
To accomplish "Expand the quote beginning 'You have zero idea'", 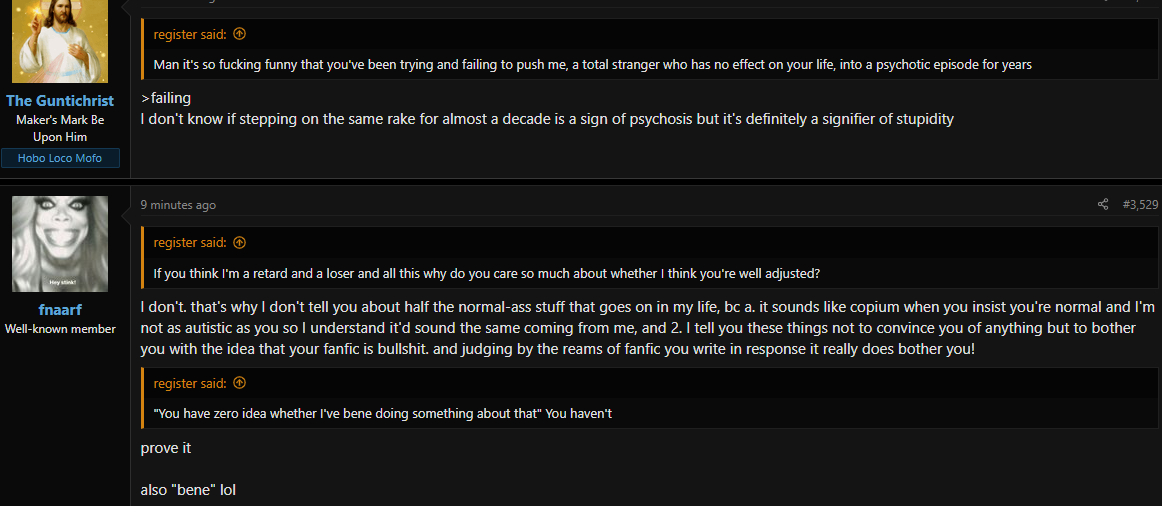I will [x=382, y=413].
